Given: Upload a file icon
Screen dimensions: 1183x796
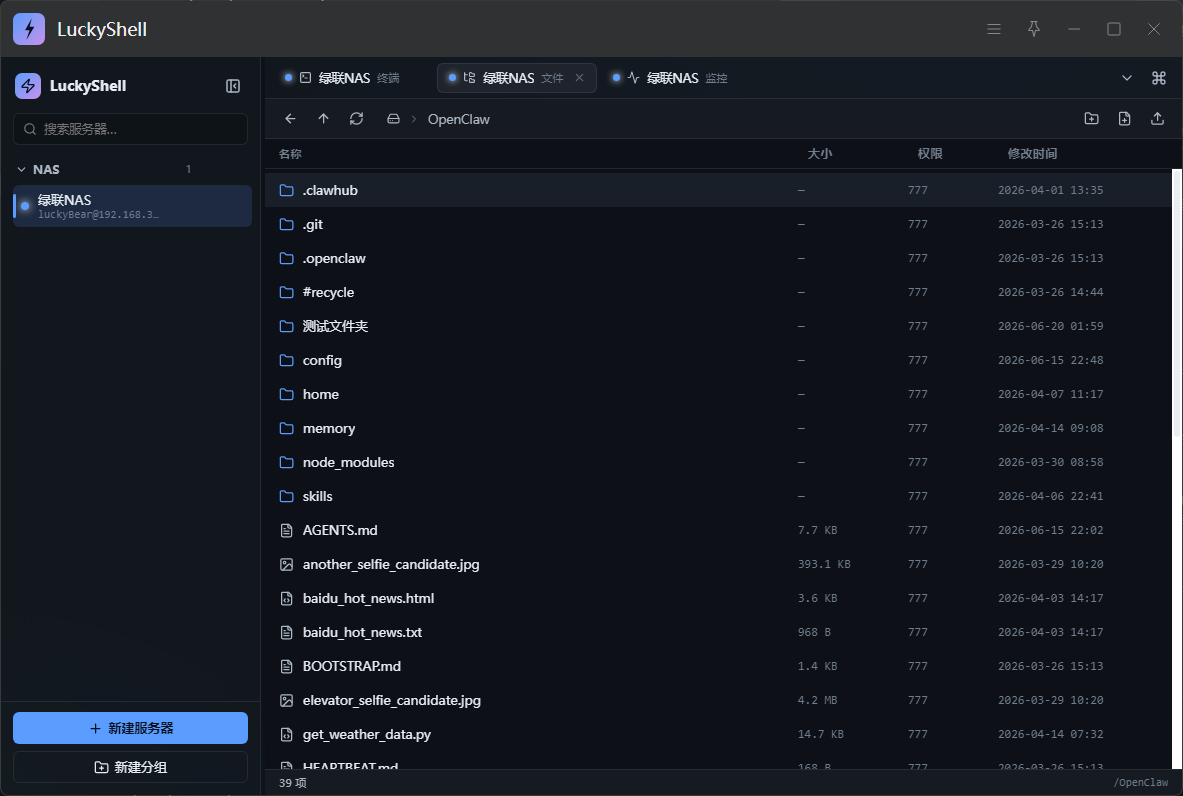Looking at the screenshot, I should 1157,118.
